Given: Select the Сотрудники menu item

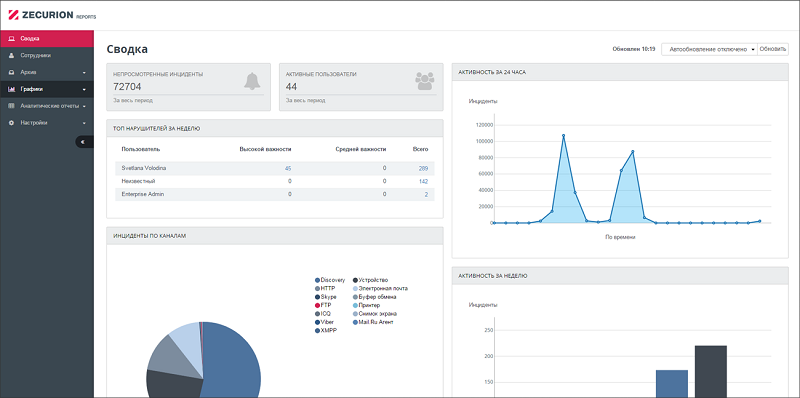Looking at the screenshot, I should pos(47,55).
